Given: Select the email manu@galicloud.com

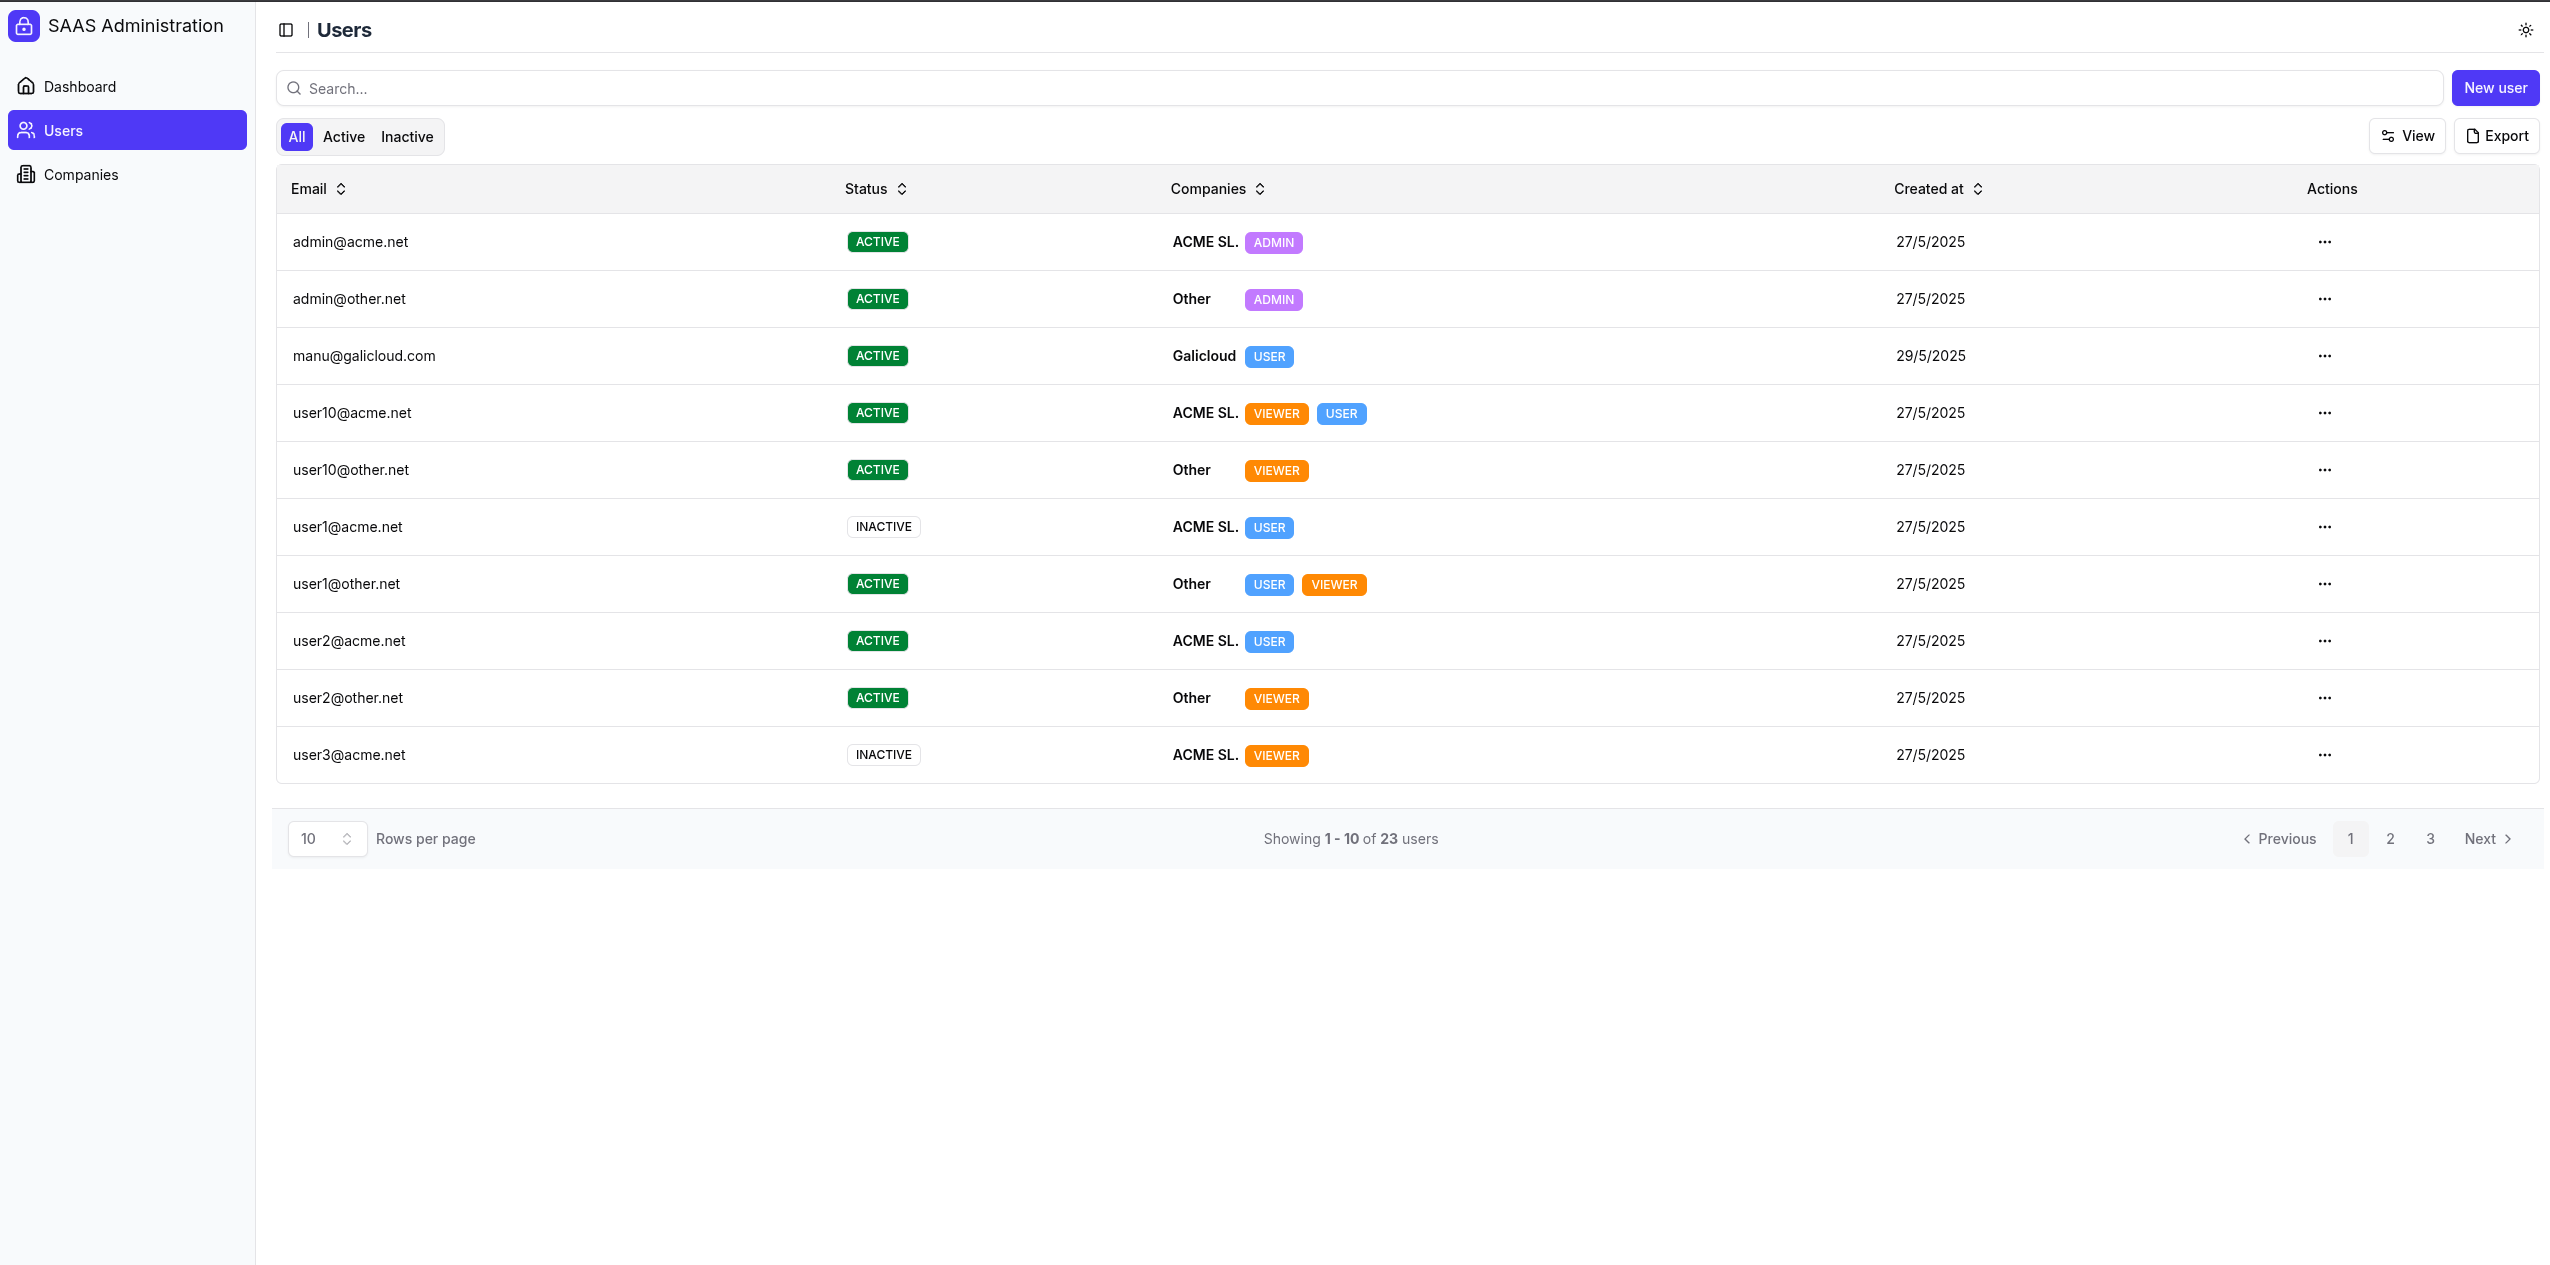Looking at the screenshot, I should [364, 356].
